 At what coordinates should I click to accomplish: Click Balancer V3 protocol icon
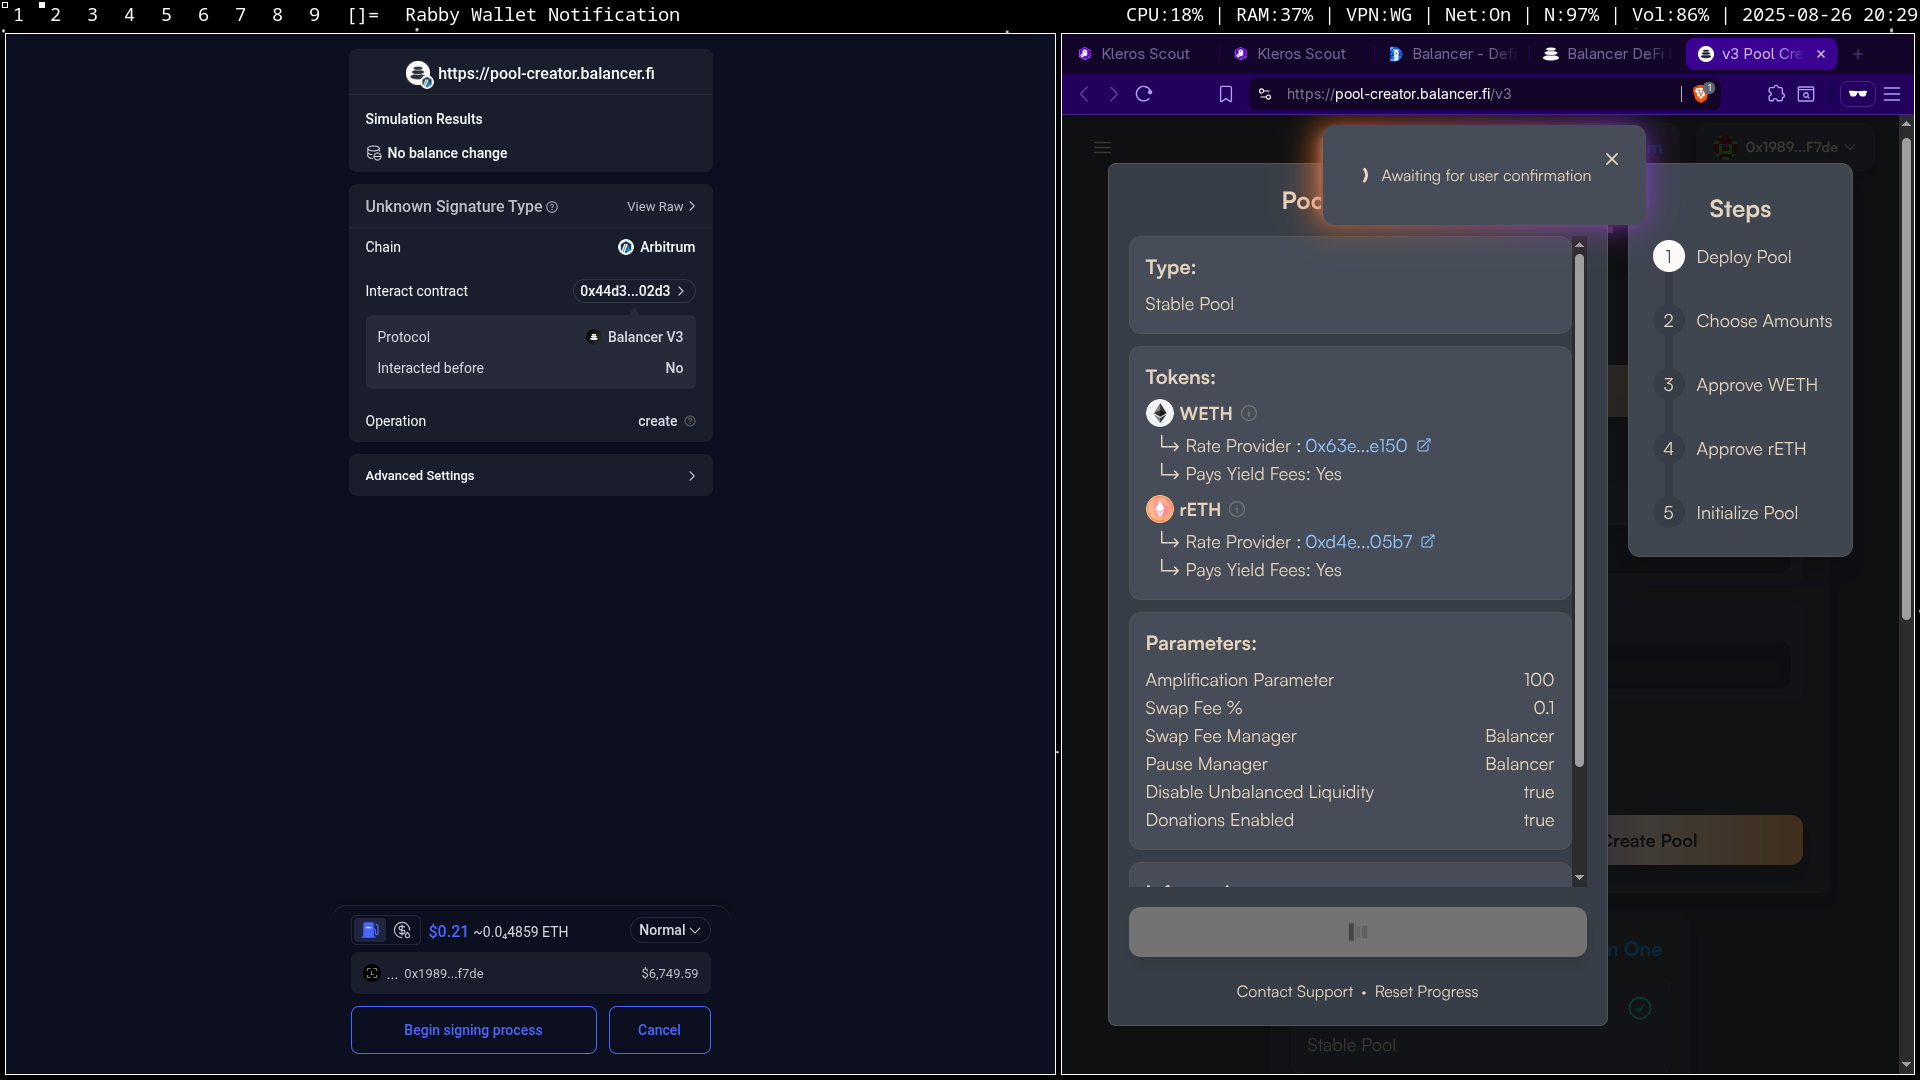tap(593, 337)
